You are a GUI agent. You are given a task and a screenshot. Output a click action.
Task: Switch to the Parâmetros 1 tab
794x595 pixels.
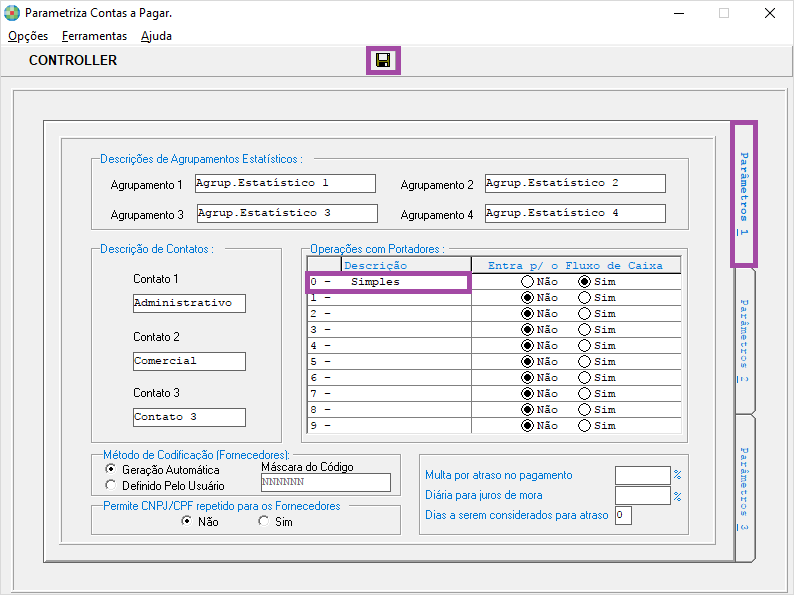click(x=743, y=194)
